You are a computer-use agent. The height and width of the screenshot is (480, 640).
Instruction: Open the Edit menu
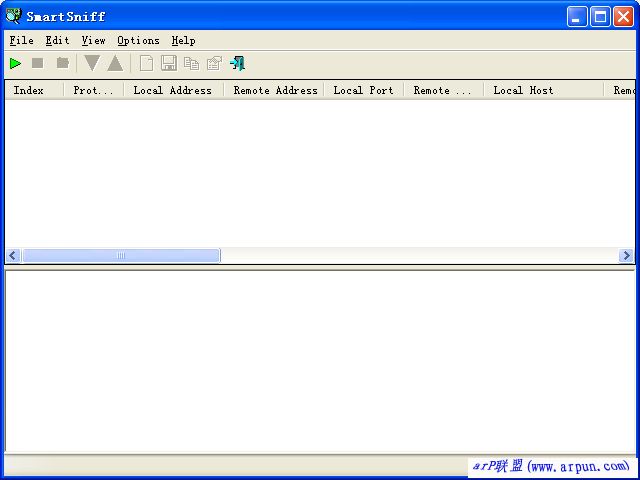pyautogui.click(x=57, y=40)
